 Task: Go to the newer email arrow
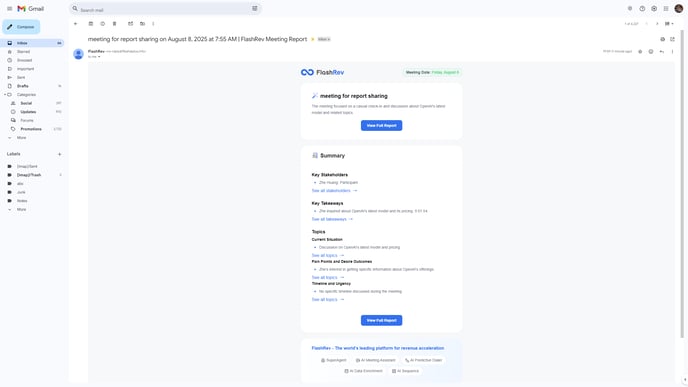pyautogui.click(x=646, y=24)
